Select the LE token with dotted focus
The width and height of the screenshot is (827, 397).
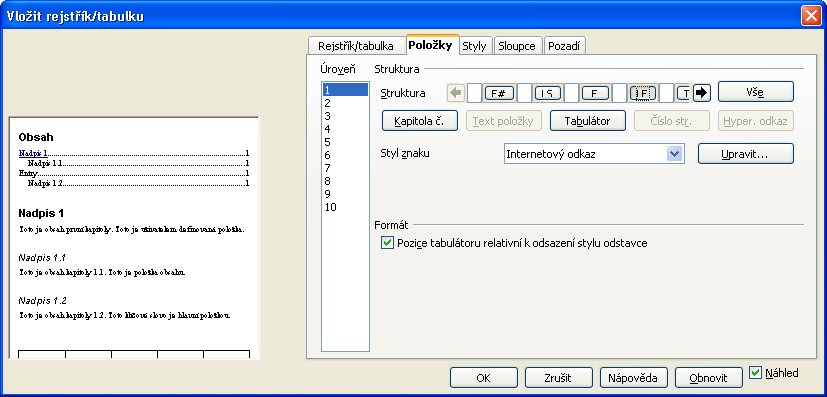click(x=643, y=93)
